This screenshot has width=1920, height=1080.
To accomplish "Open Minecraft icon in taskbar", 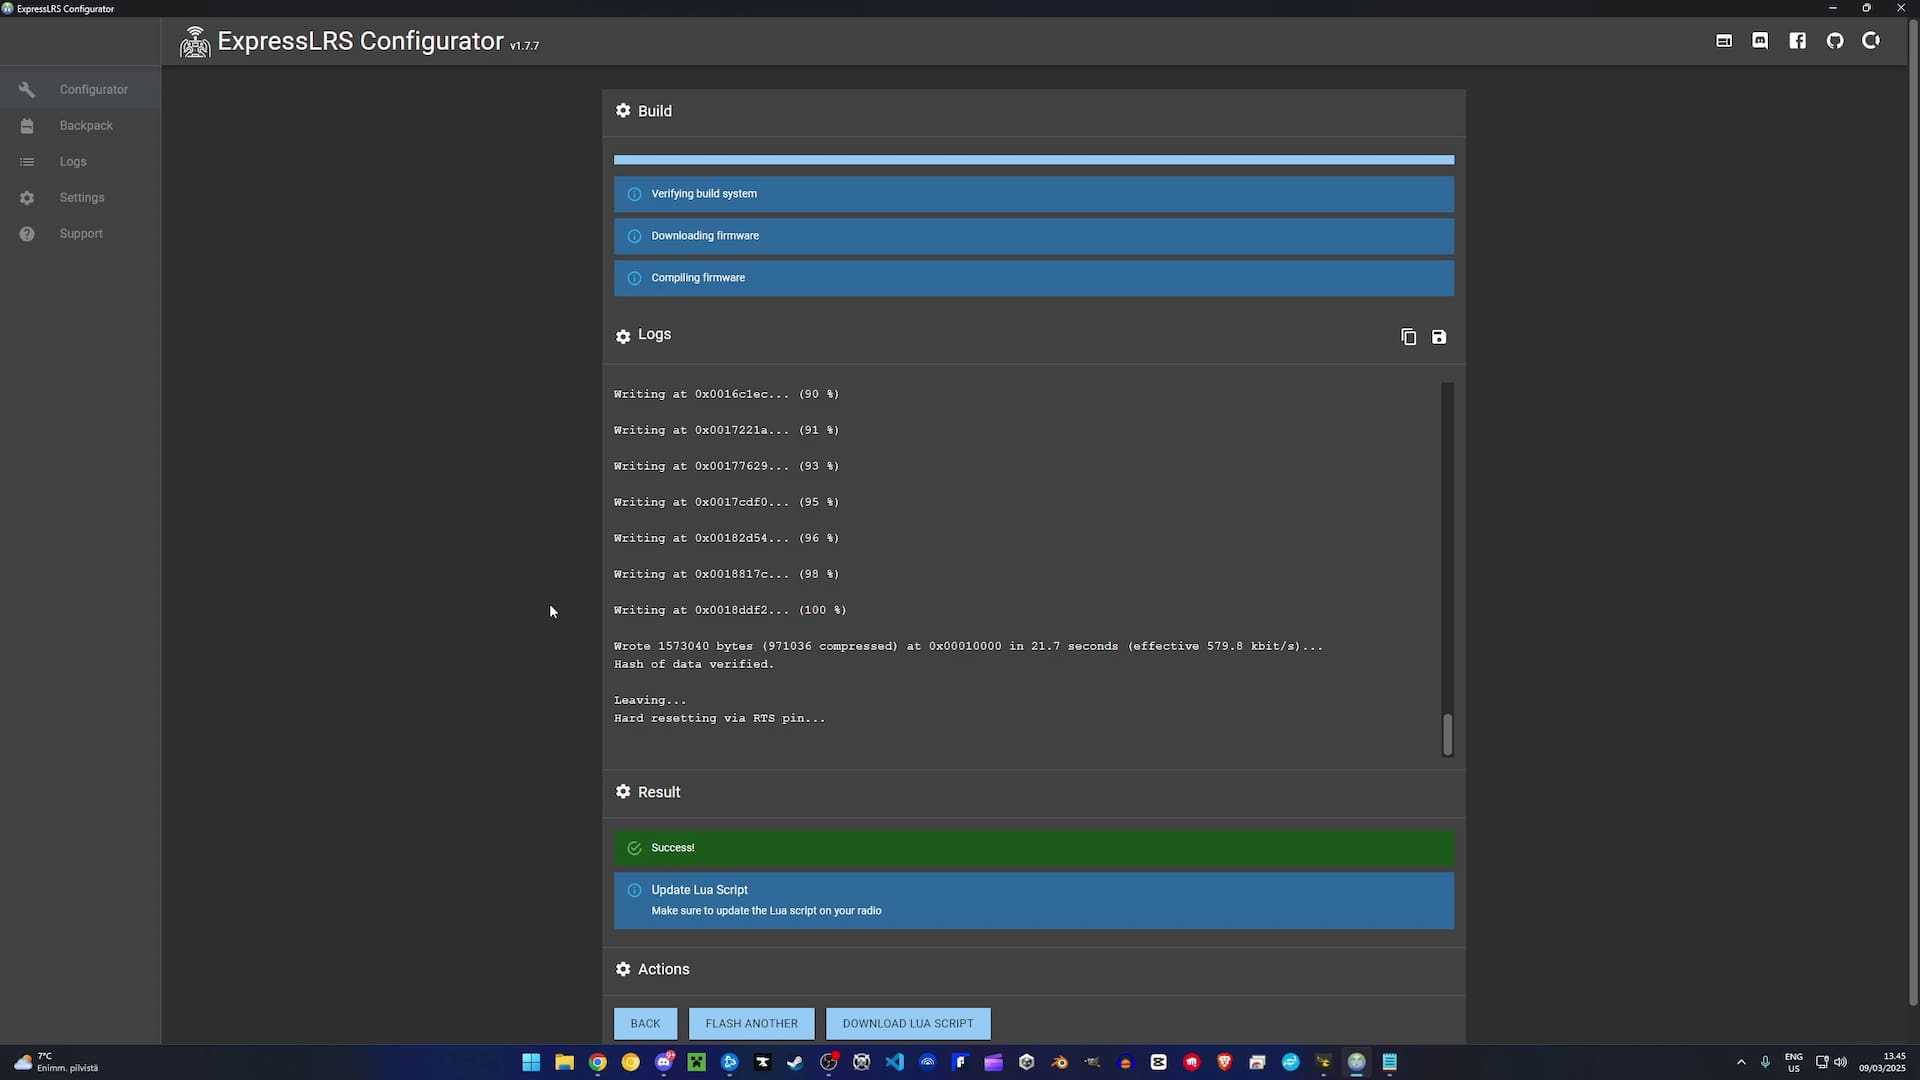I will point(697,1062).
